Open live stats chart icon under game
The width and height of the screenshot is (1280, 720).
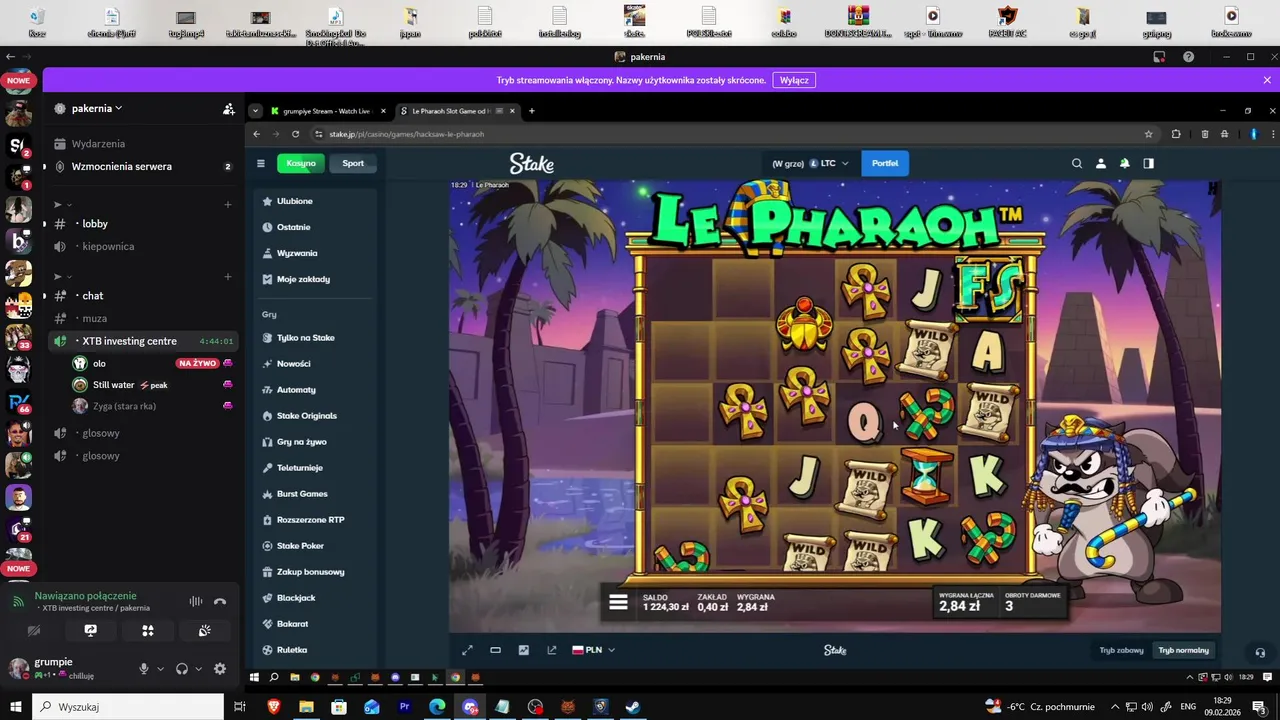[x=523, y=650]
